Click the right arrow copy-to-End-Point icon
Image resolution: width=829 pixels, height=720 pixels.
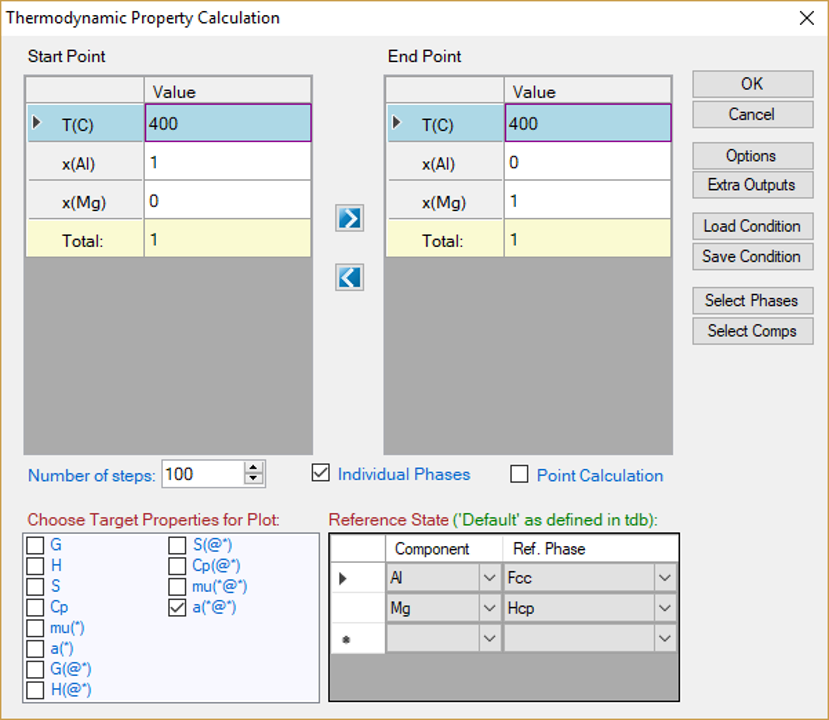click(x=349, y=218)
